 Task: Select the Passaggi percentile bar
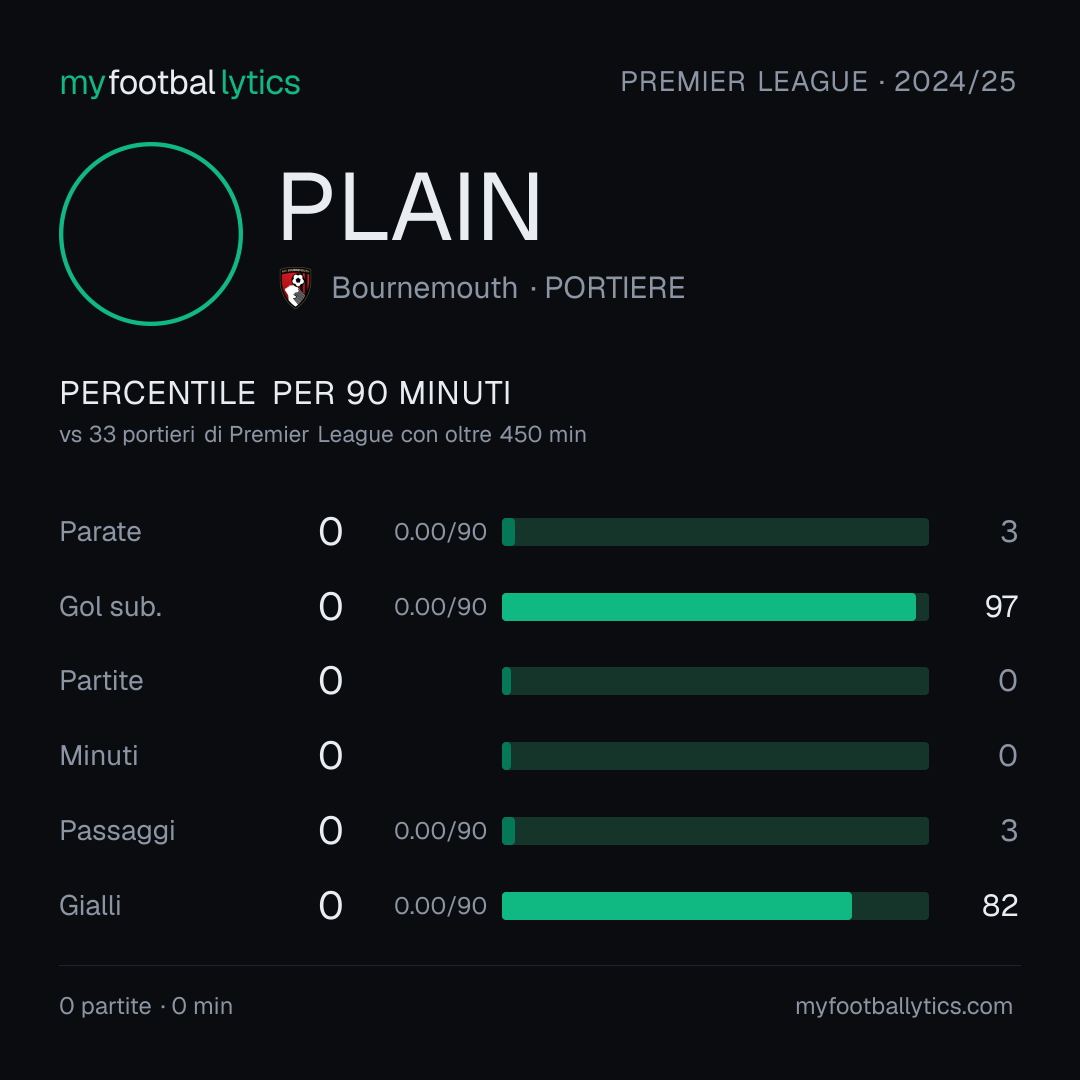coord(715,831)
